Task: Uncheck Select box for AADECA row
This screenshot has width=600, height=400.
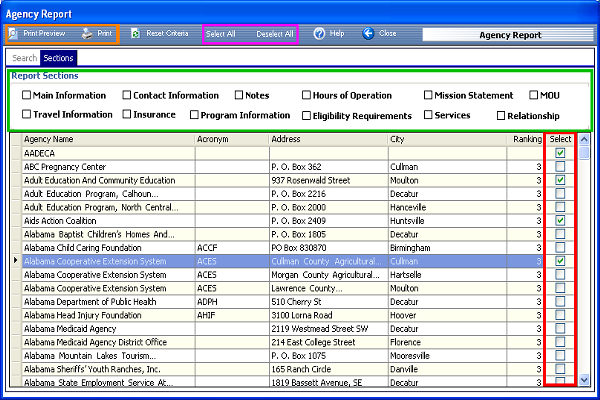Action: point(560,153)
